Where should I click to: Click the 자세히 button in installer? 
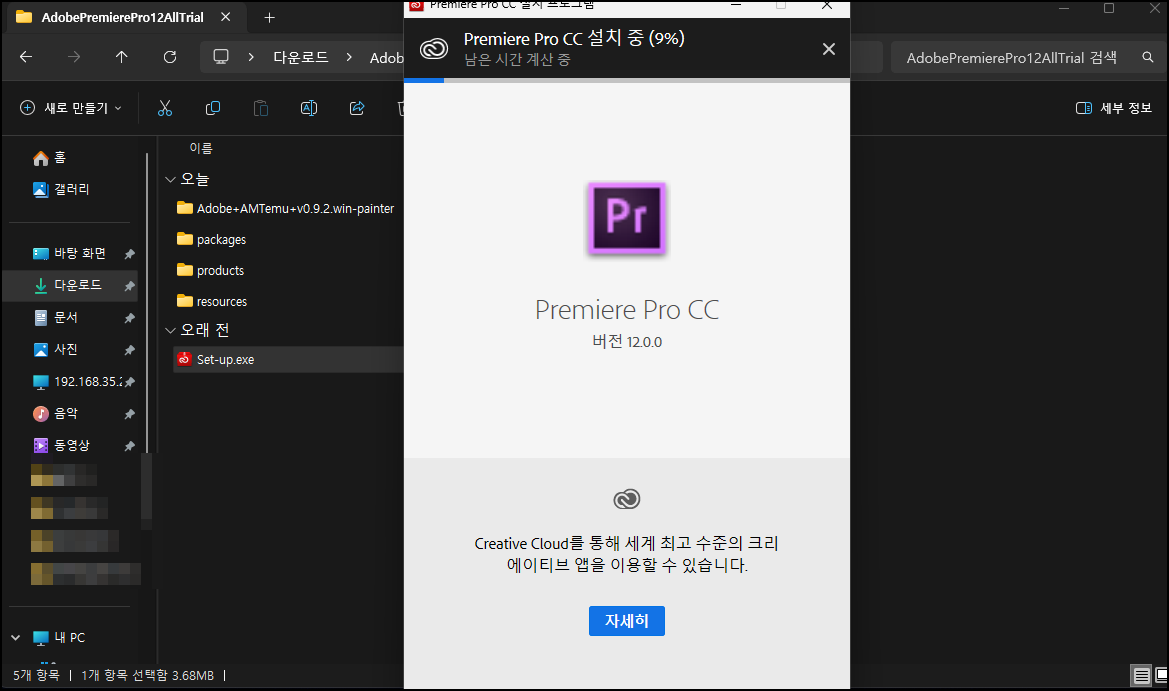pyautogui.click(x=626, y=621)
